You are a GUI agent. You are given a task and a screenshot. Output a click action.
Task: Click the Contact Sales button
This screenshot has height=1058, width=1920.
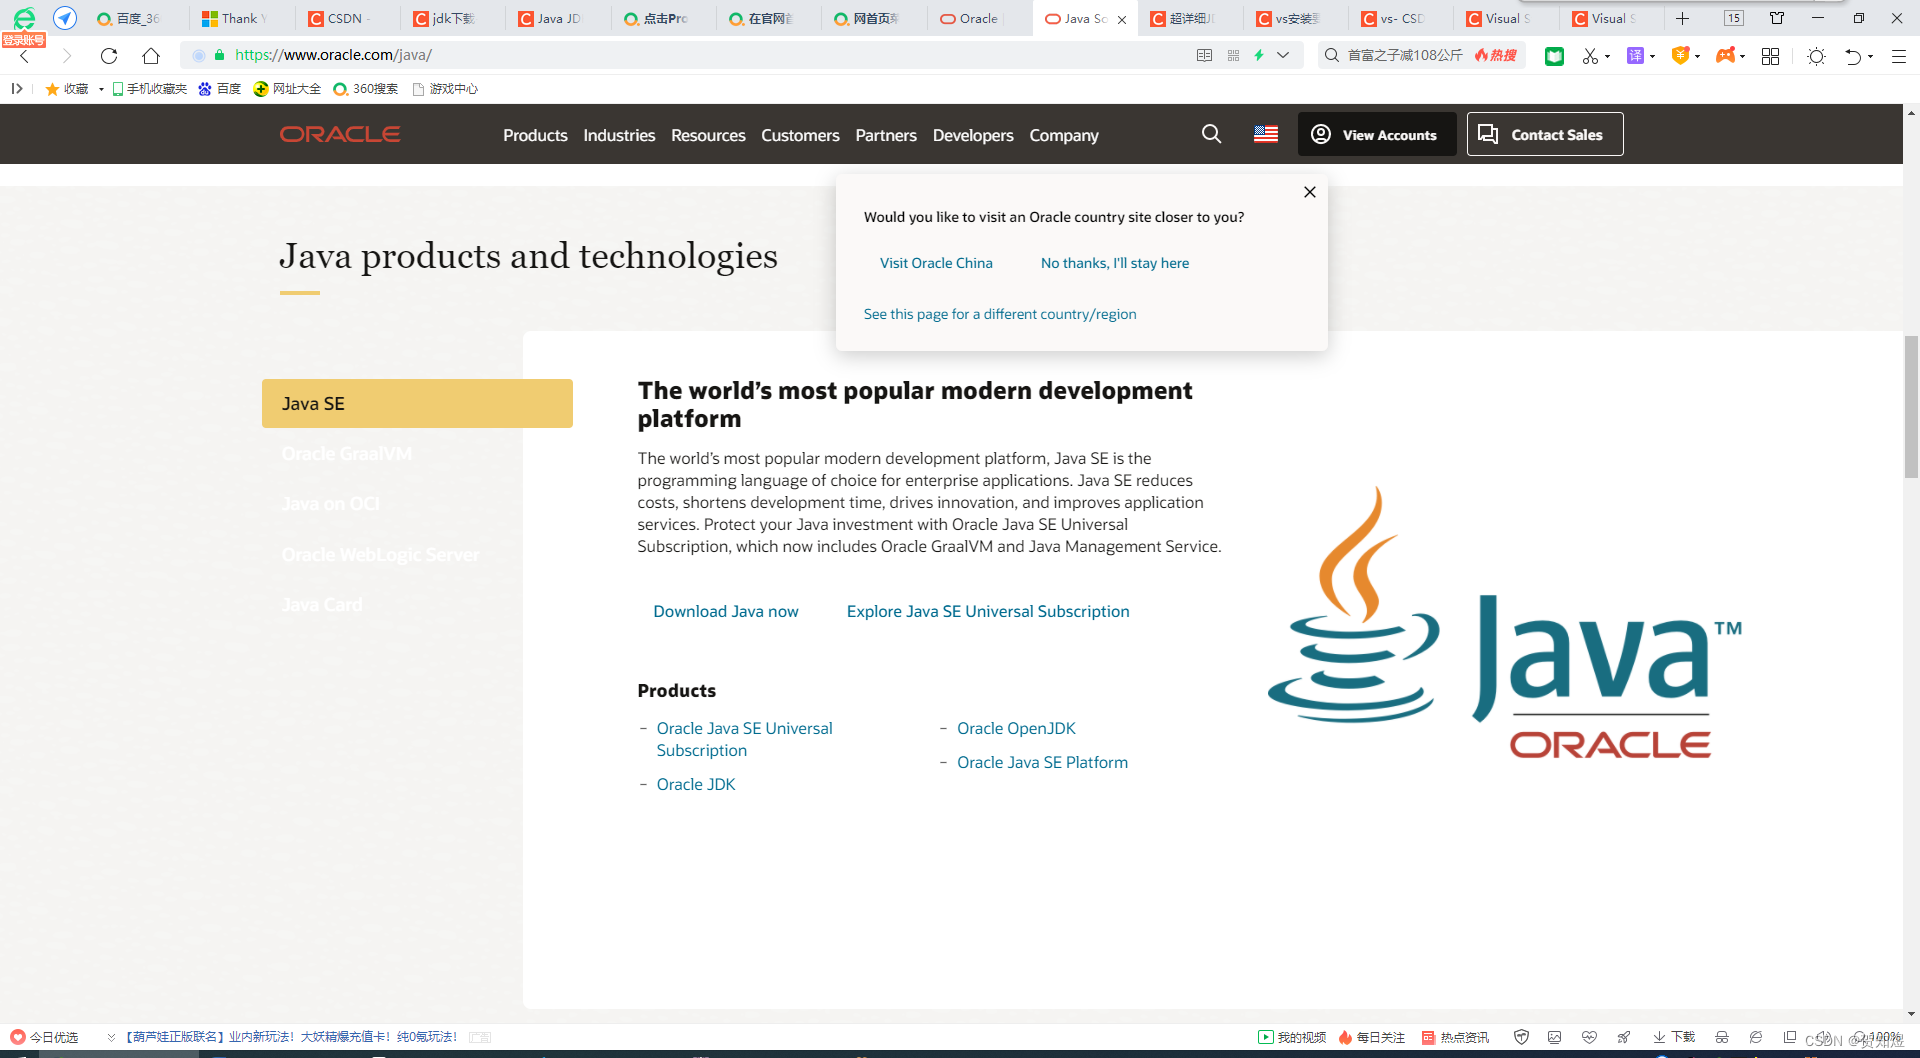point(1545,134)
